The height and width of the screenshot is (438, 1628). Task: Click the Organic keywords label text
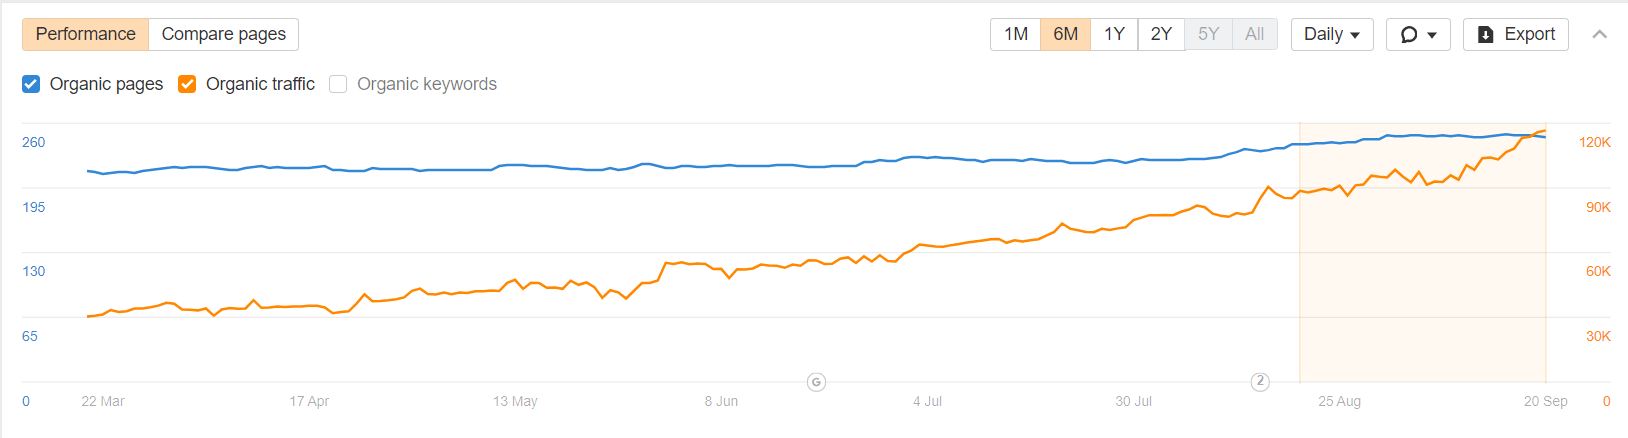[427, 84]
